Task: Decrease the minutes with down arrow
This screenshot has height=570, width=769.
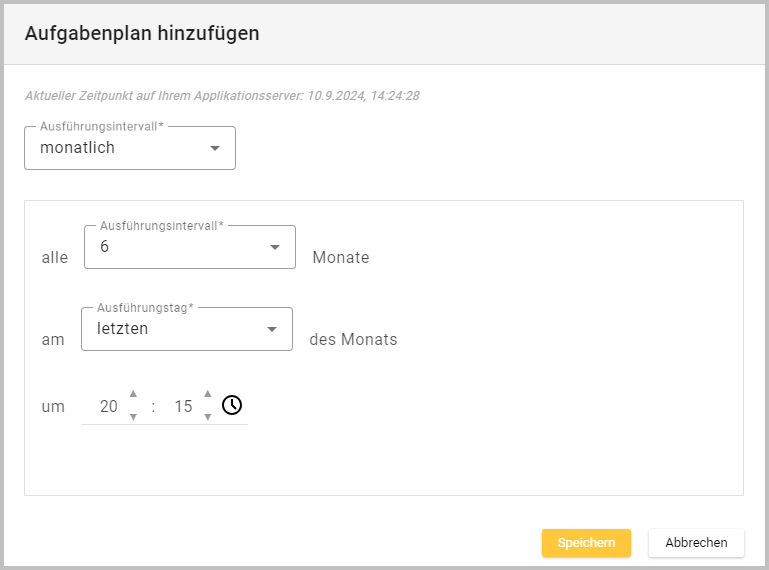Action: click(x=208, y=417)
